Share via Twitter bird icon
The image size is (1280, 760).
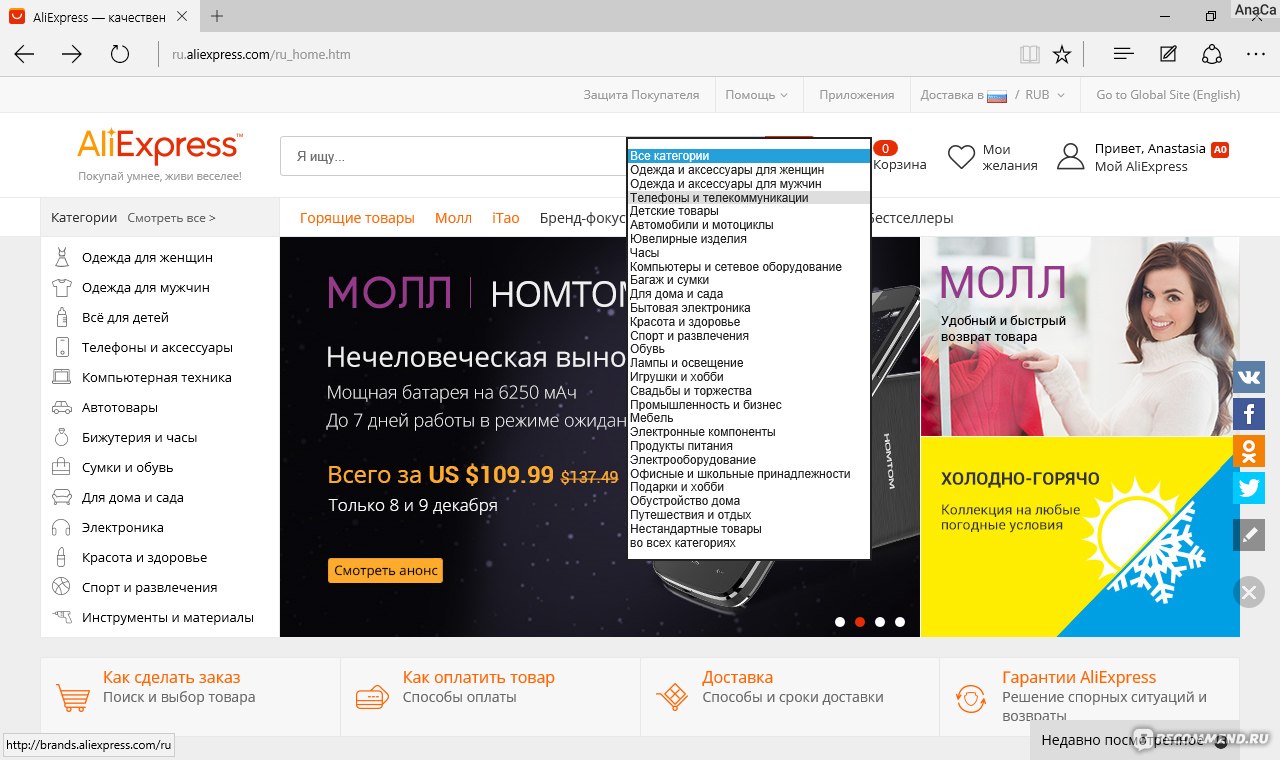(1249, 488)
